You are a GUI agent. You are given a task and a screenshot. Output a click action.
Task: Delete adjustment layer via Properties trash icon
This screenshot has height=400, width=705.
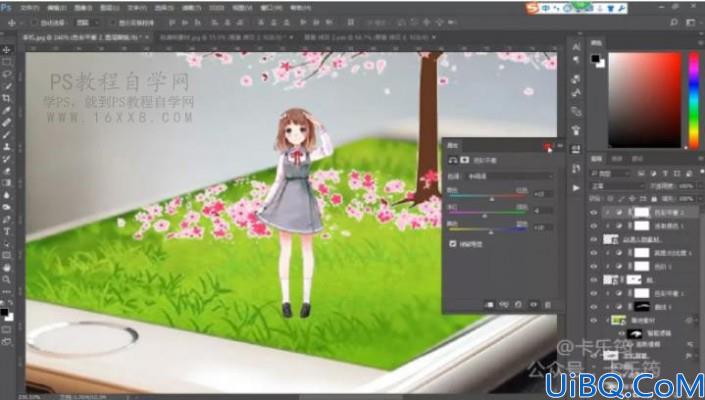[548, 305]
